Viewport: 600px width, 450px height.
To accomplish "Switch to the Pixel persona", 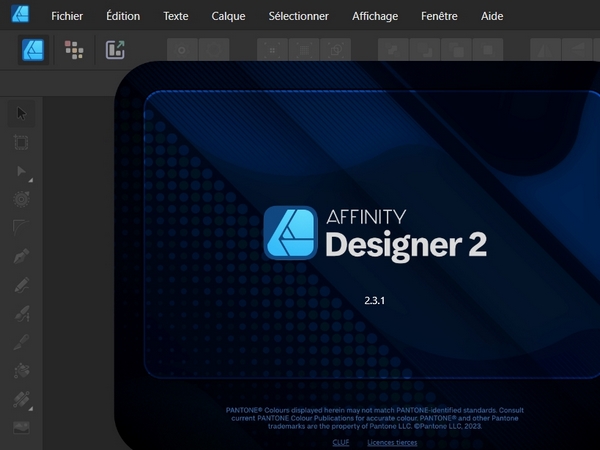I will pyautogui.click(x=74, y=50).
